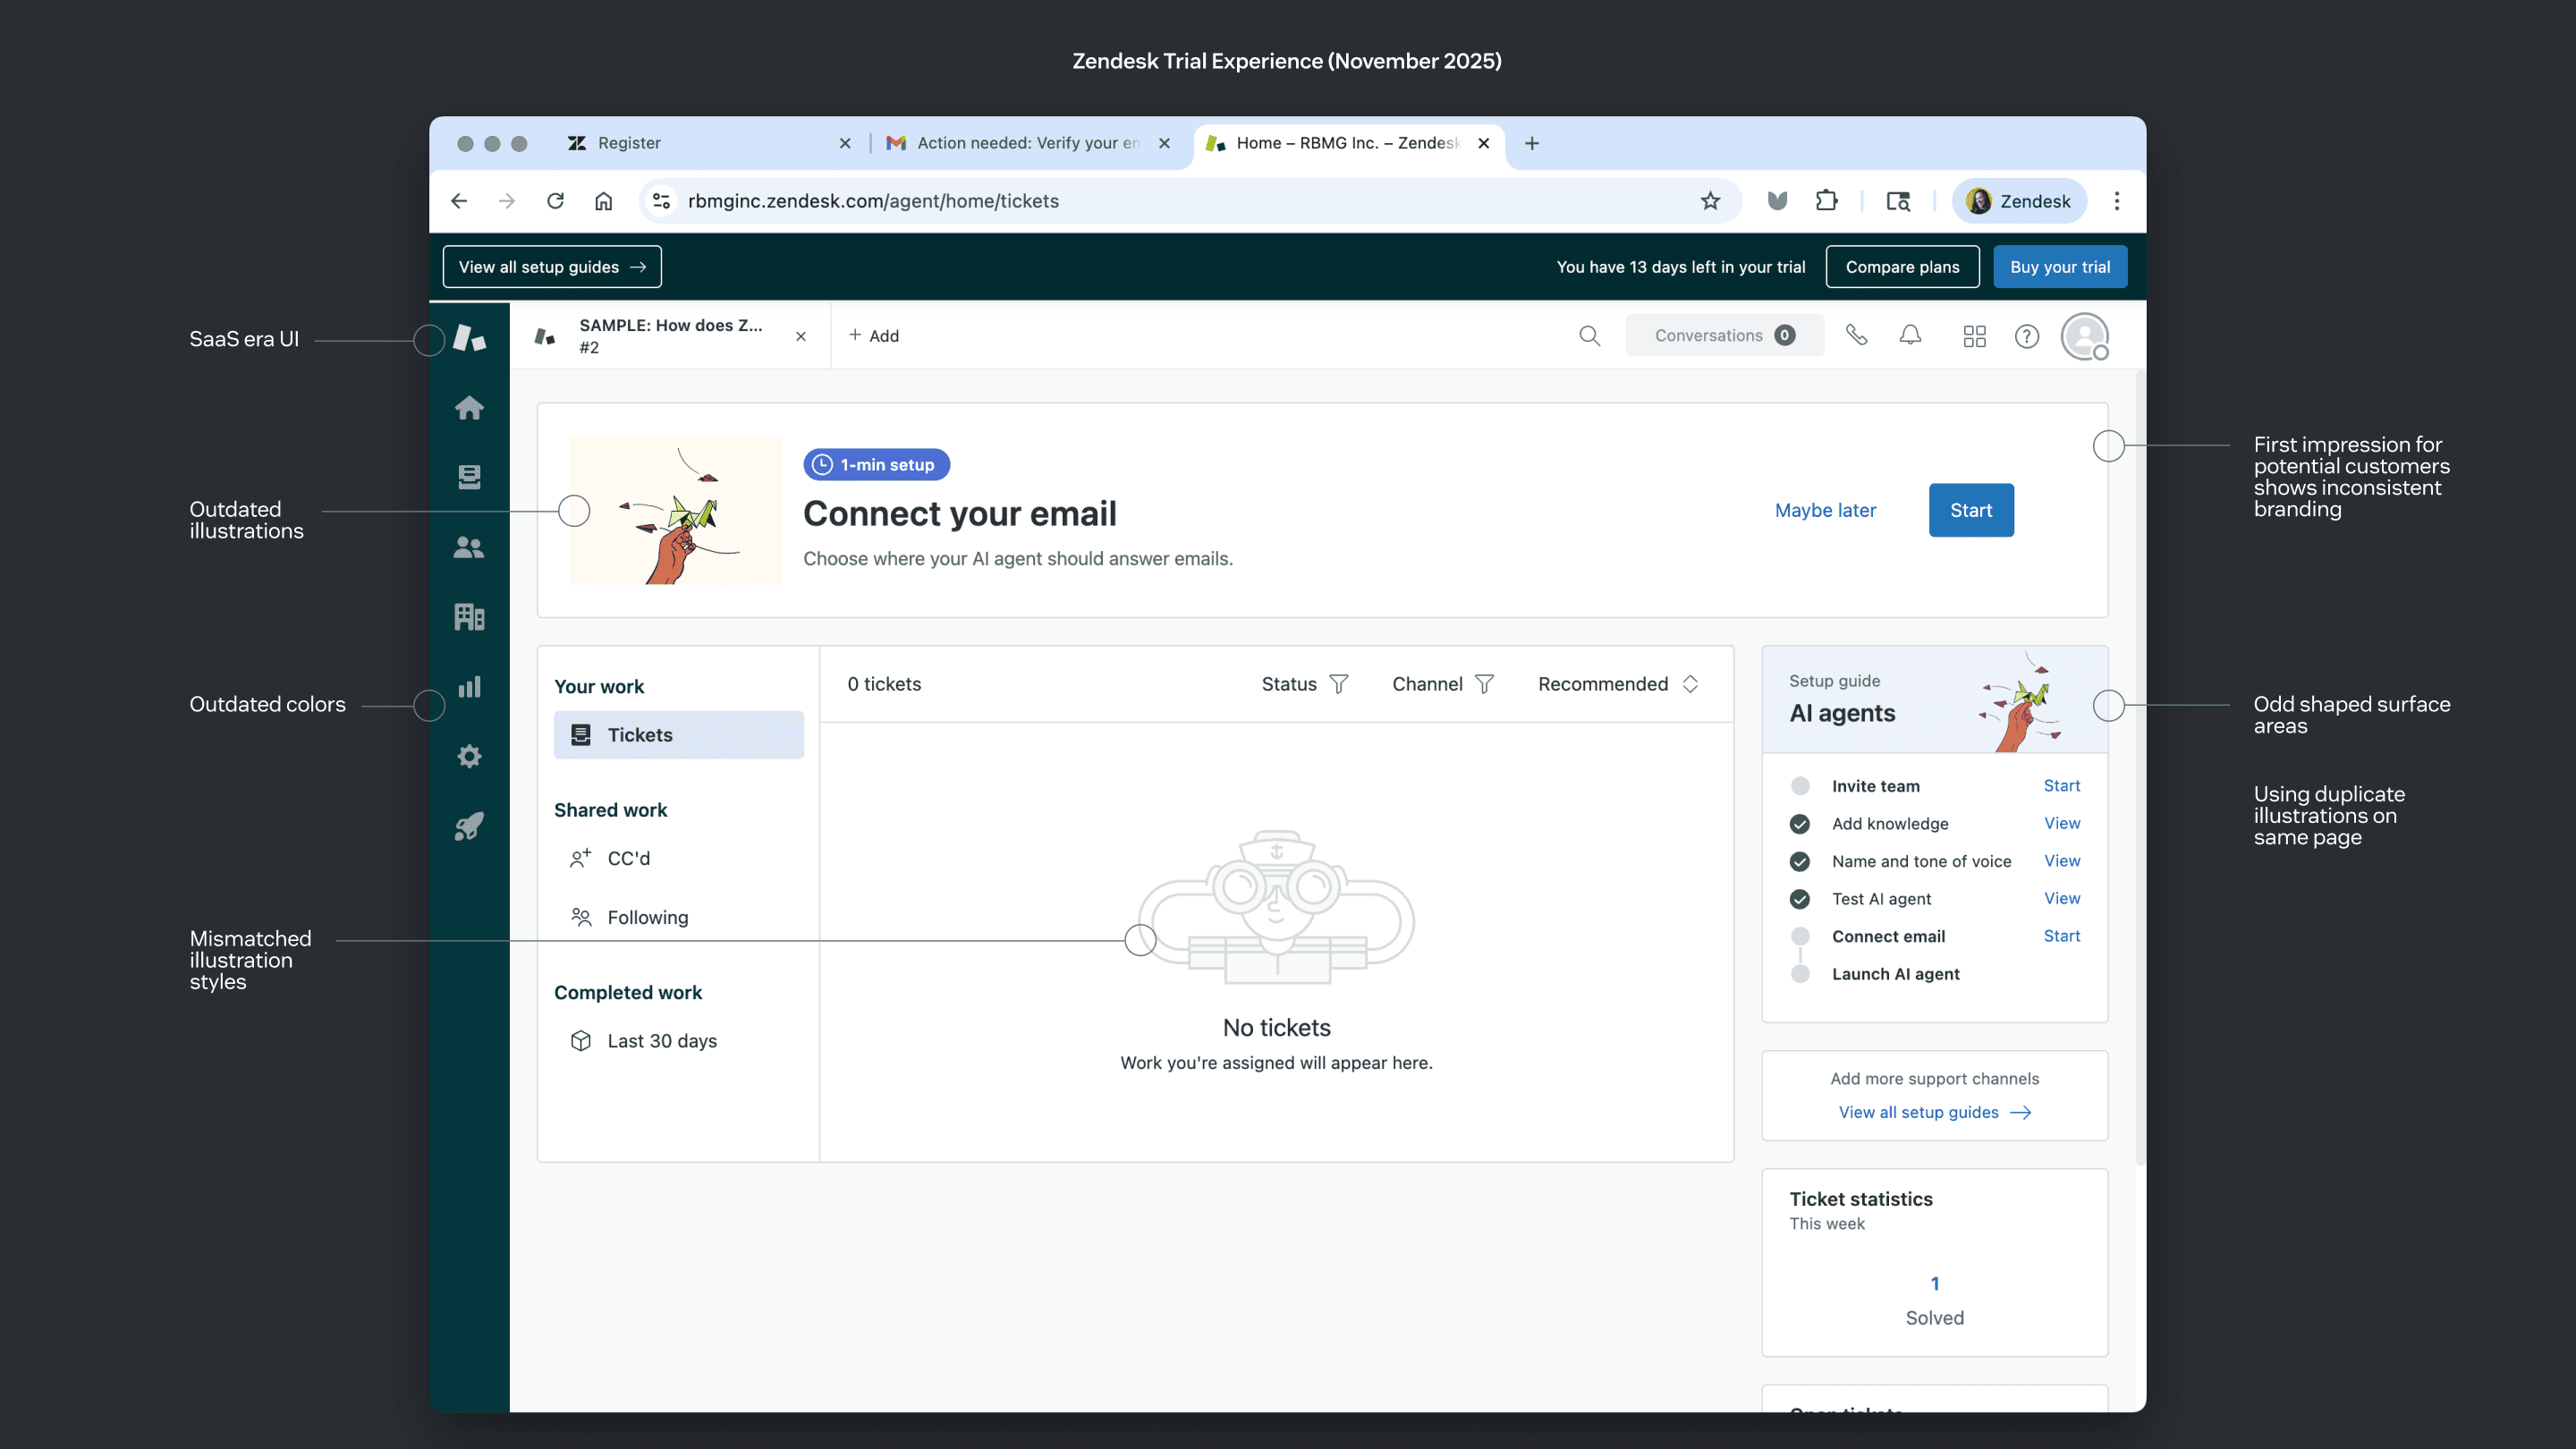Click the rocket Get Started icon
The height and width of the screenshot is (1449, 2576).
[469, 826]
